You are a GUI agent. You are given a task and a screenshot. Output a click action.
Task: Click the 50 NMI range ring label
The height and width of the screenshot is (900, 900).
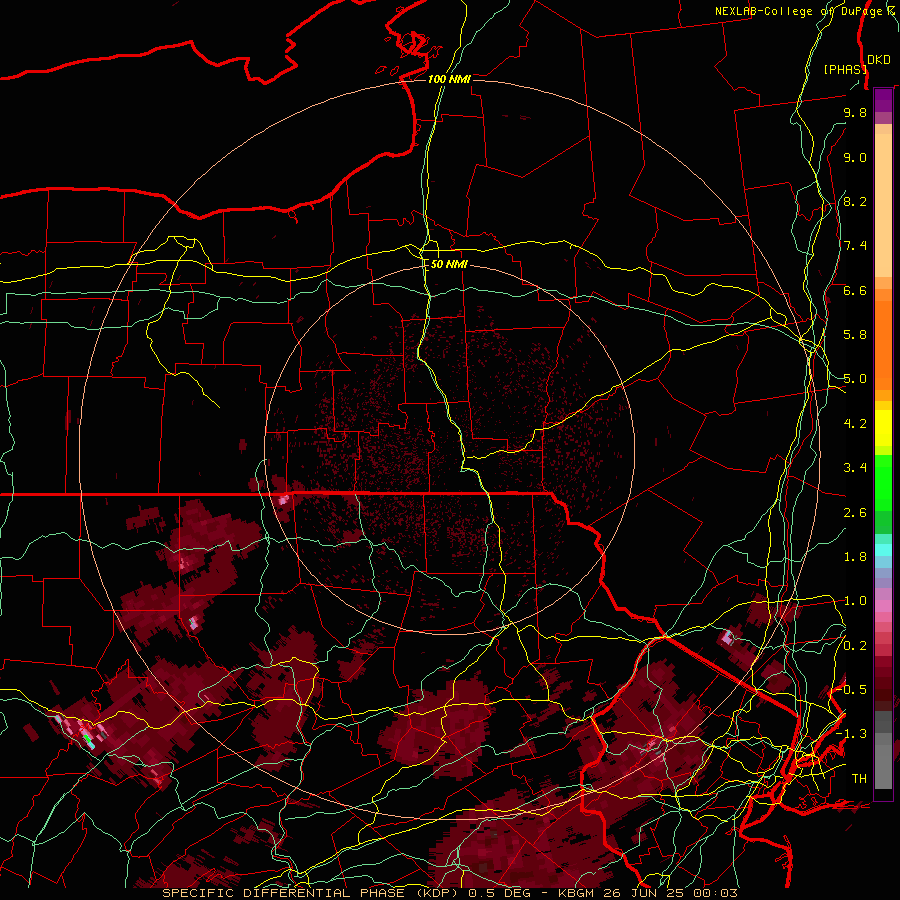[449, 264]
